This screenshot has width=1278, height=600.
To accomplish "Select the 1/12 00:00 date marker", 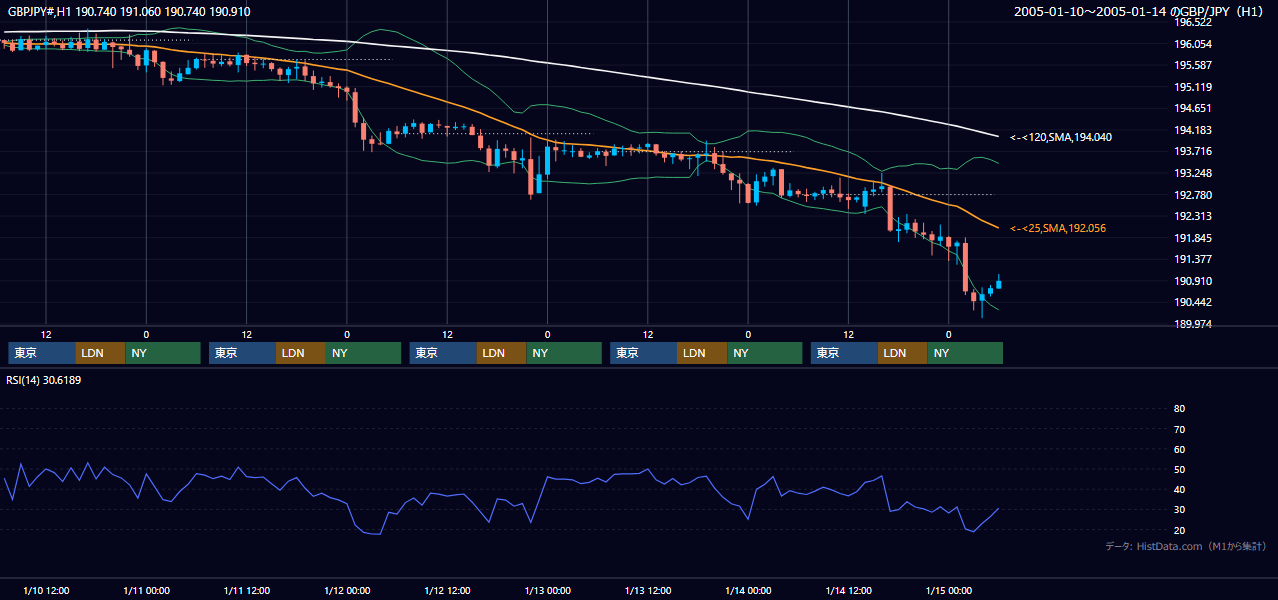I will 347,590.
